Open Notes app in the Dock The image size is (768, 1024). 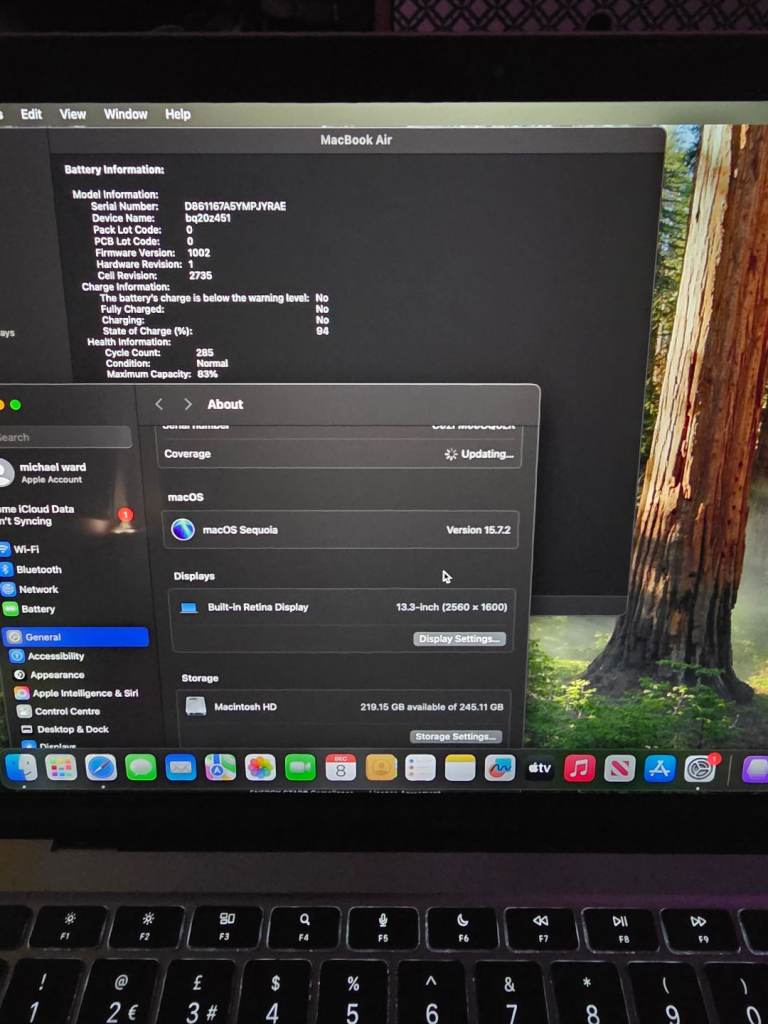[x=460, y=768]
